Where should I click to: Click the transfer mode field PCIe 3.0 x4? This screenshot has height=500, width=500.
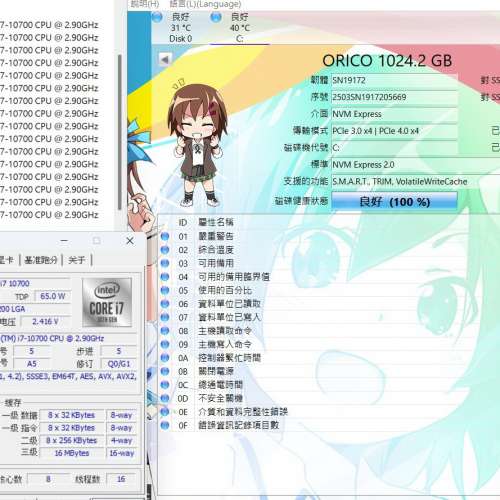394,131
